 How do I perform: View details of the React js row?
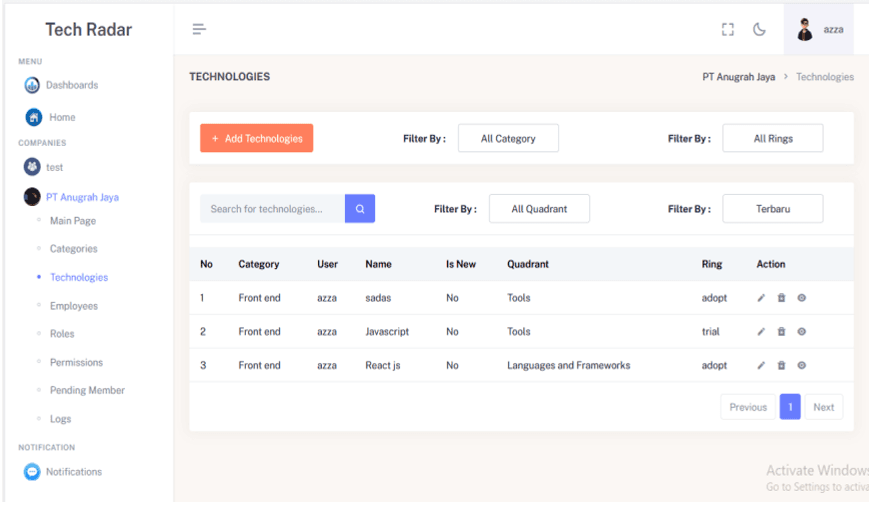[x=801, y=365]
